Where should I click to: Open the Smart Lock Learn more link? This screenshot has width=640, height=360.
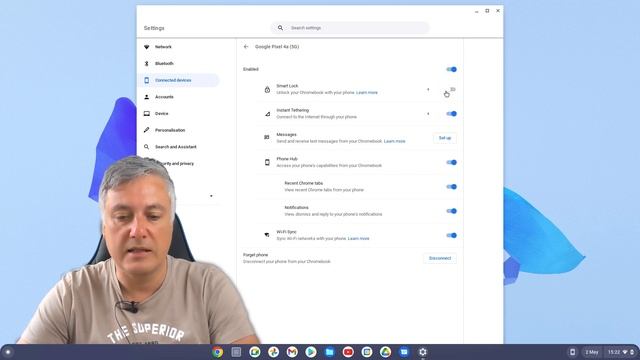(x=367, y=93)
